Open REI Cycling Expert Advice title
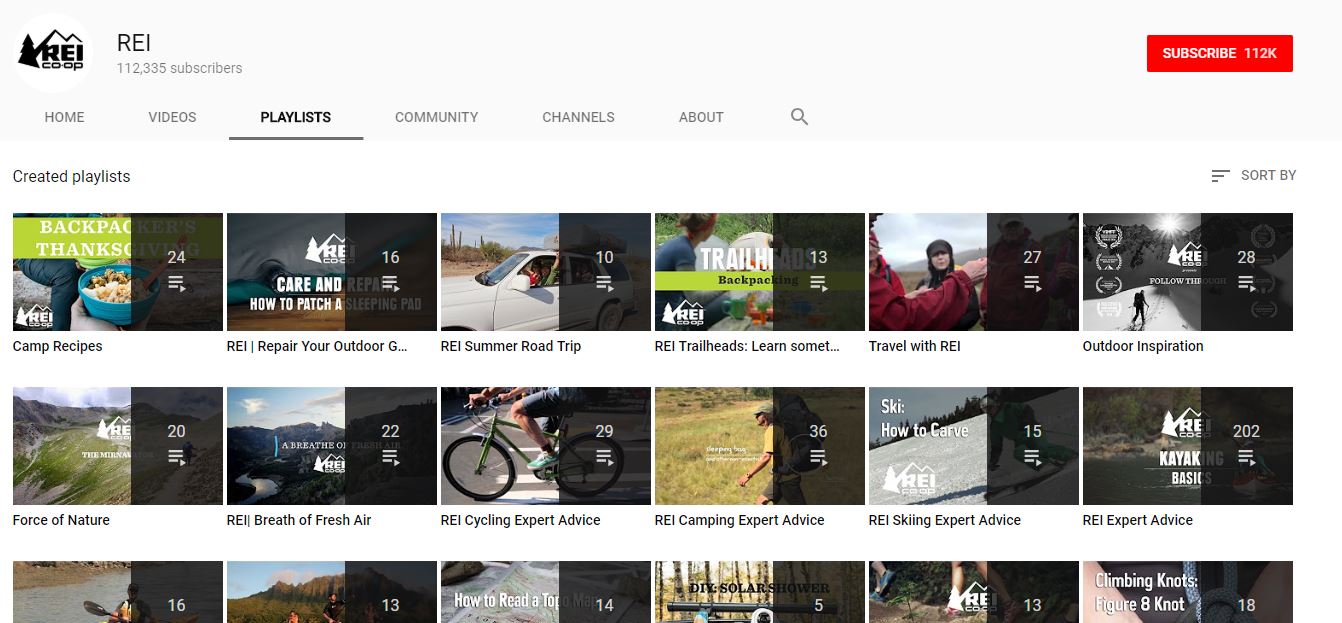This screenshot has height=623, width=1342. [520, 520]
